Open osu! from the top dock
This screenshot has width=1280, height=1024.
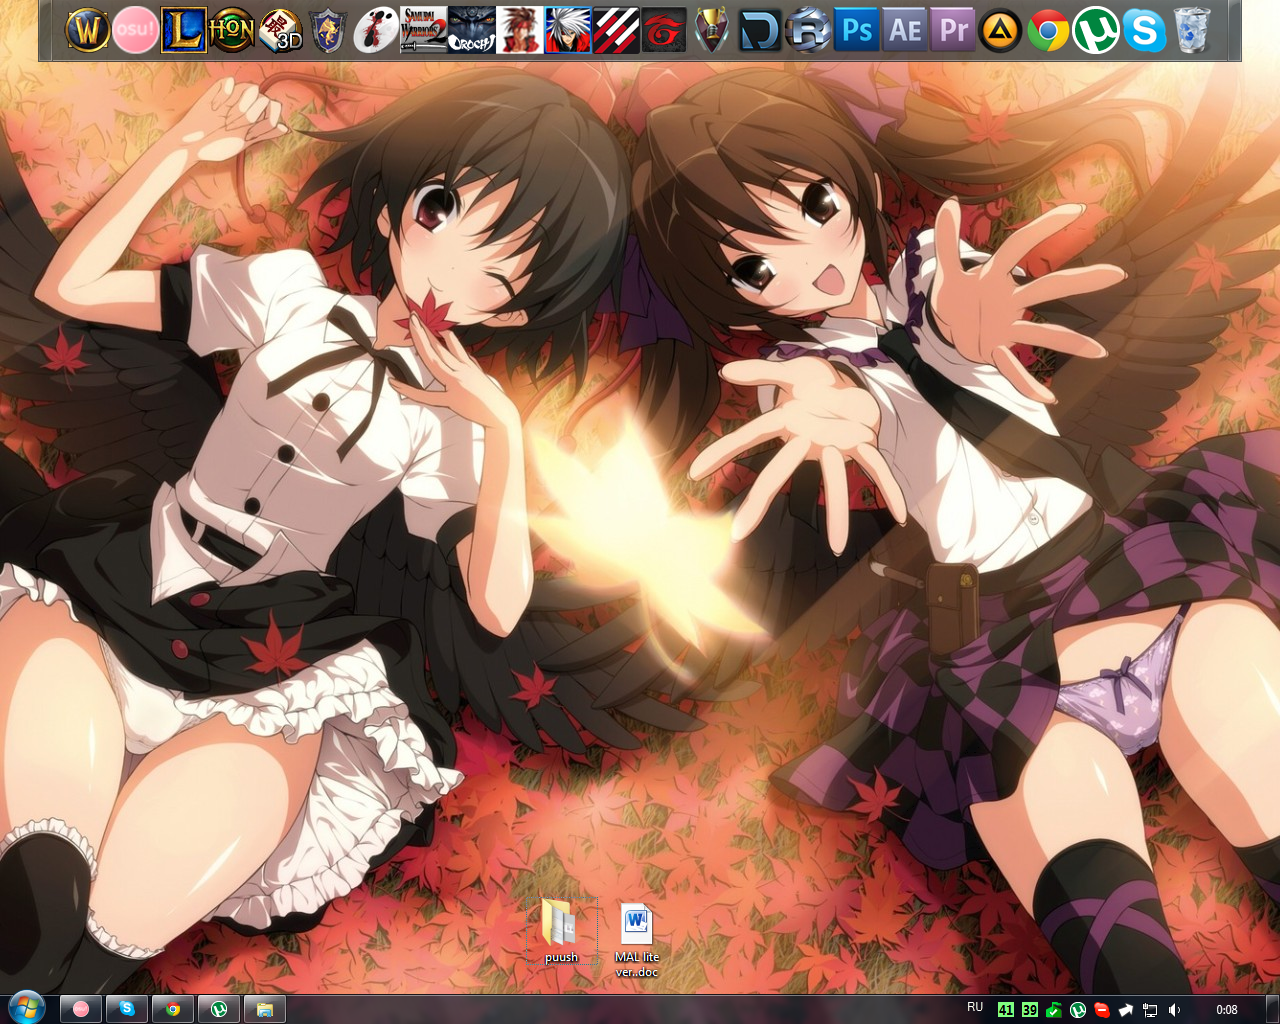(136, 29)
